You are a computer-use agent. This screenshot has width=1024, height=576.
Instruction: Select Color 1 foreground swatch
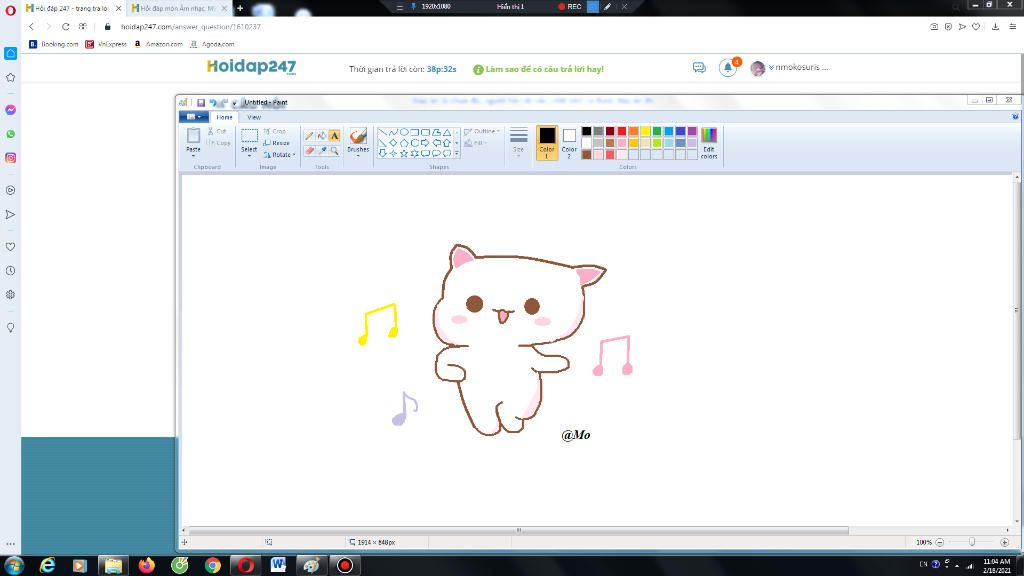547,143
